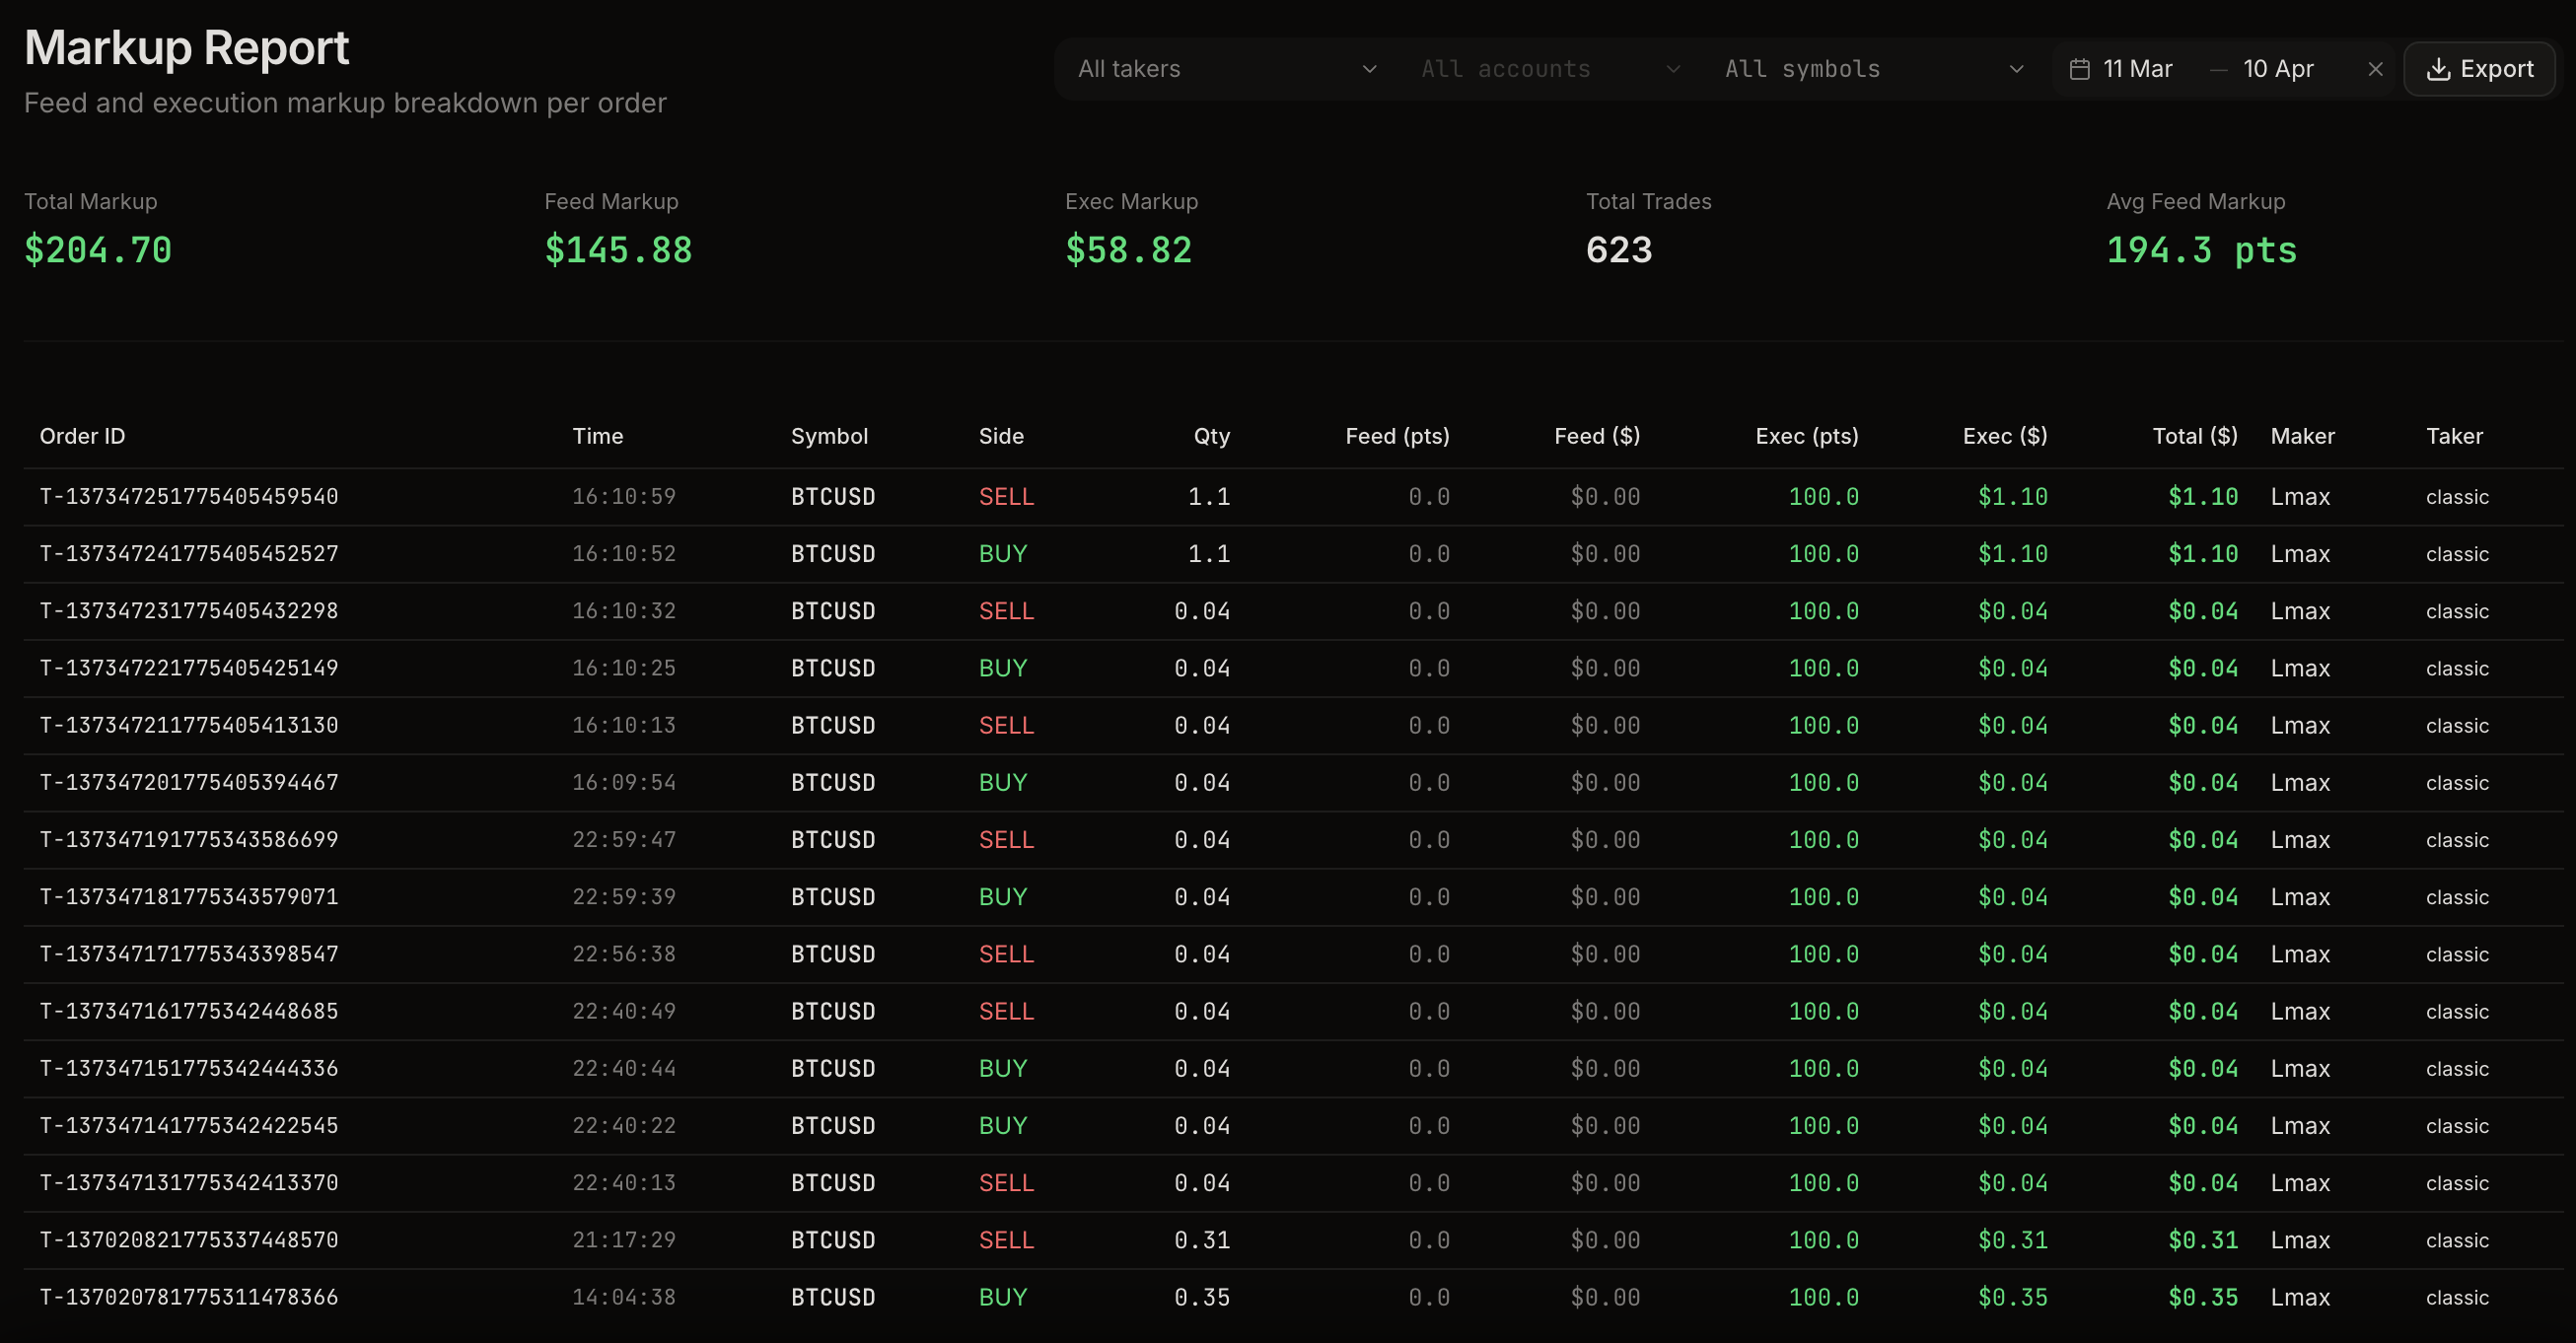Select the SELL trade at 21:17:29
The width and height of the screenshot is (2576, 1343).
1006,1239
